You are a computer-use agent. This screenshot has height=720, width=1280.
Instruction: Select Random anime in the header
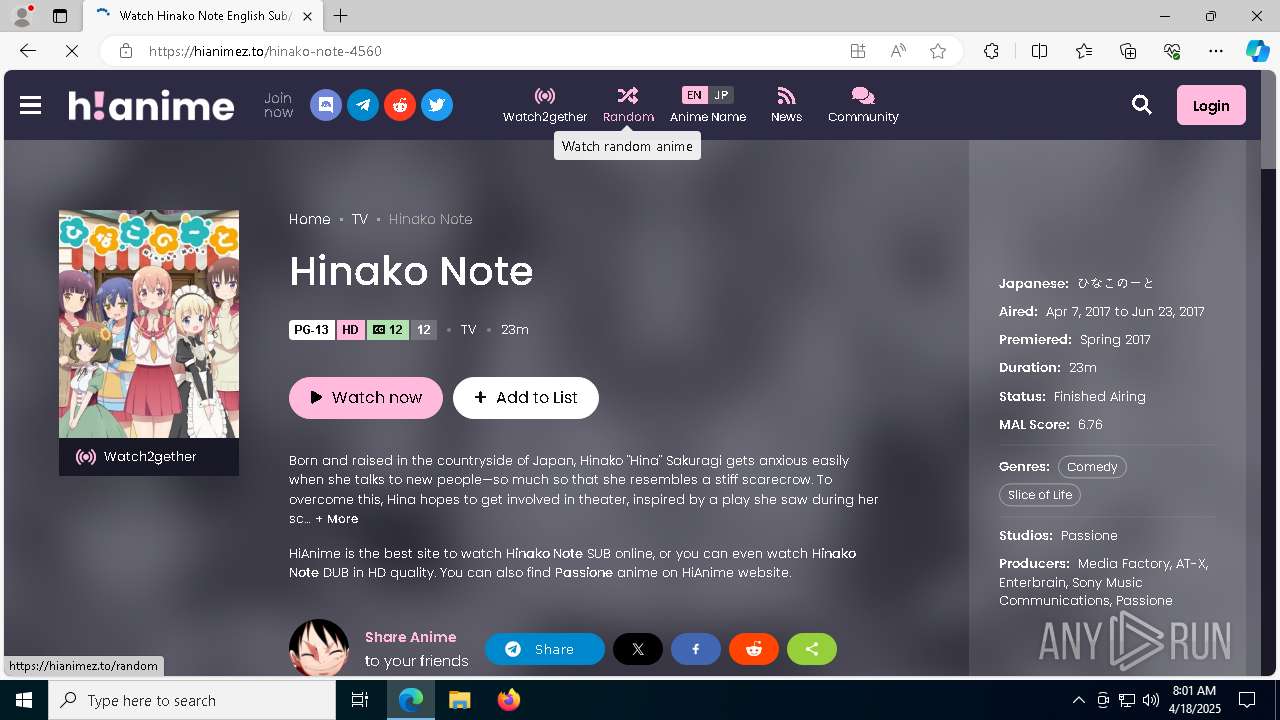(x=628, y=105)
